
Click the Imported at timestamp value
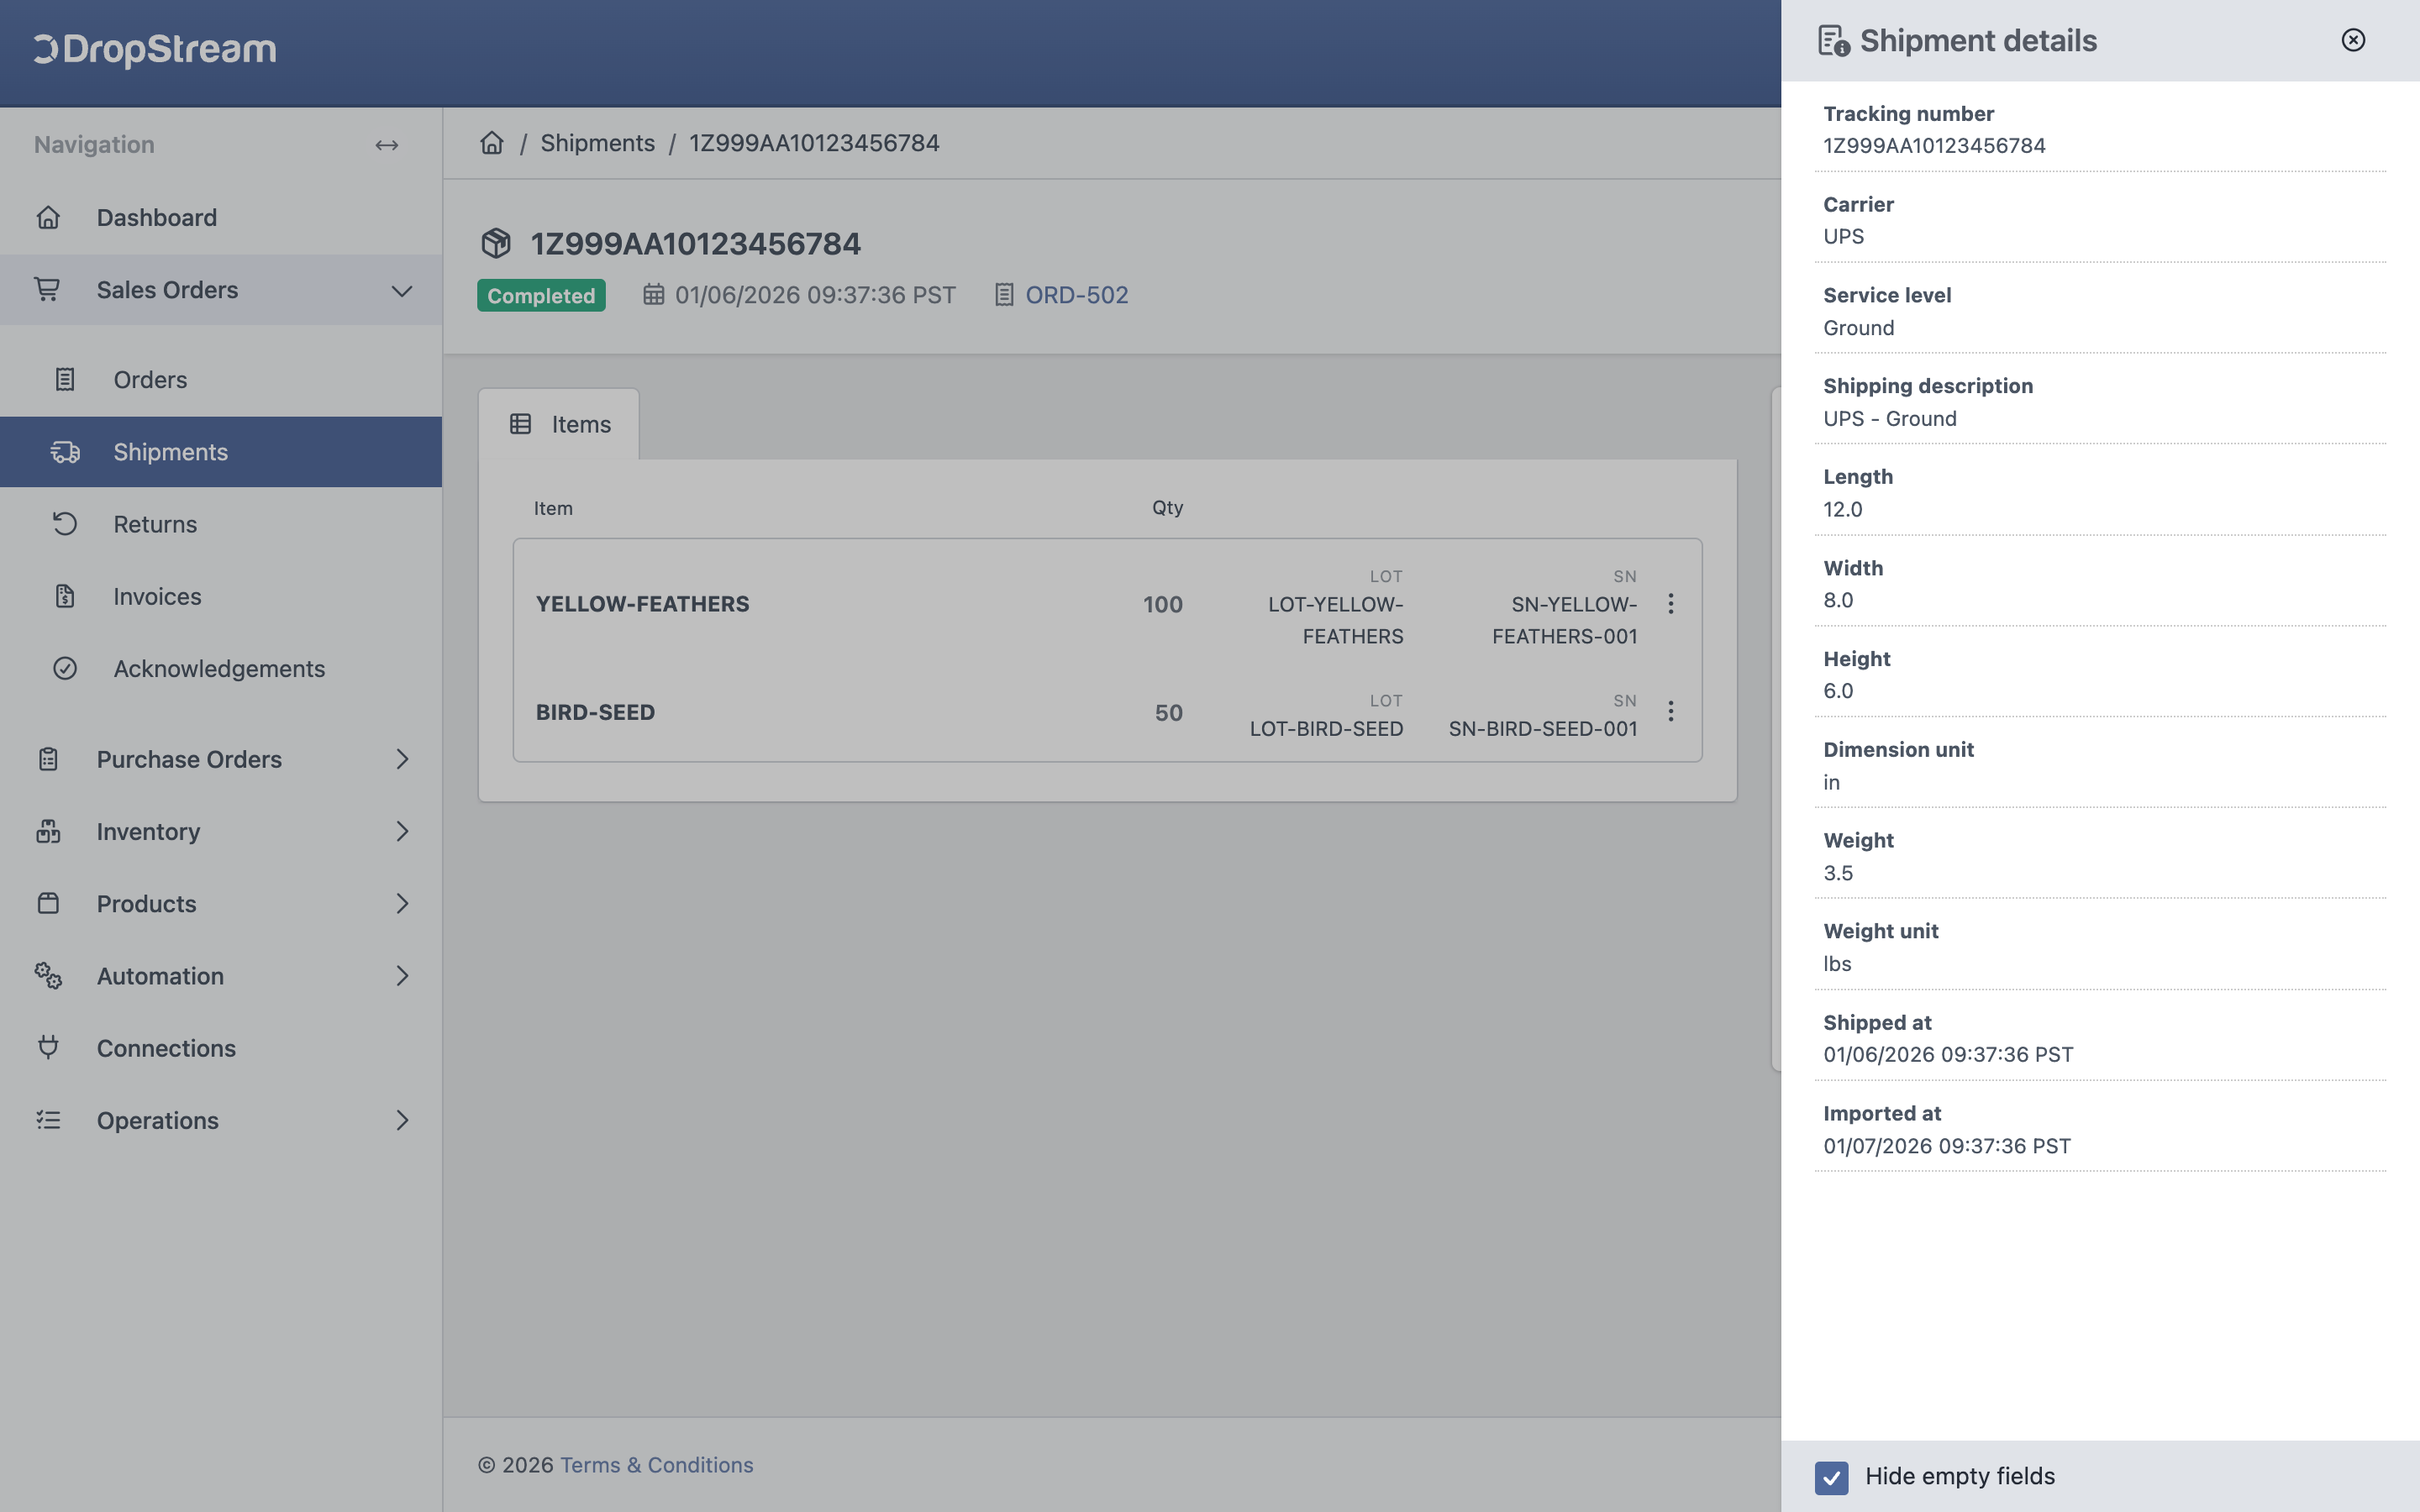(1946, 1146)
